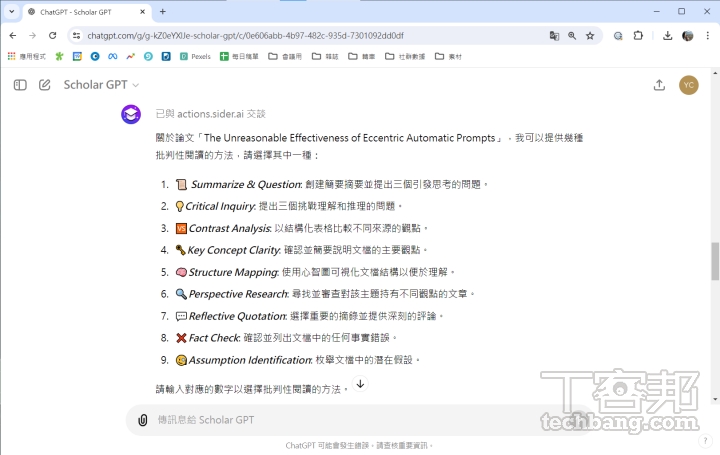Translate this page icon in address bar

(554, 35)
